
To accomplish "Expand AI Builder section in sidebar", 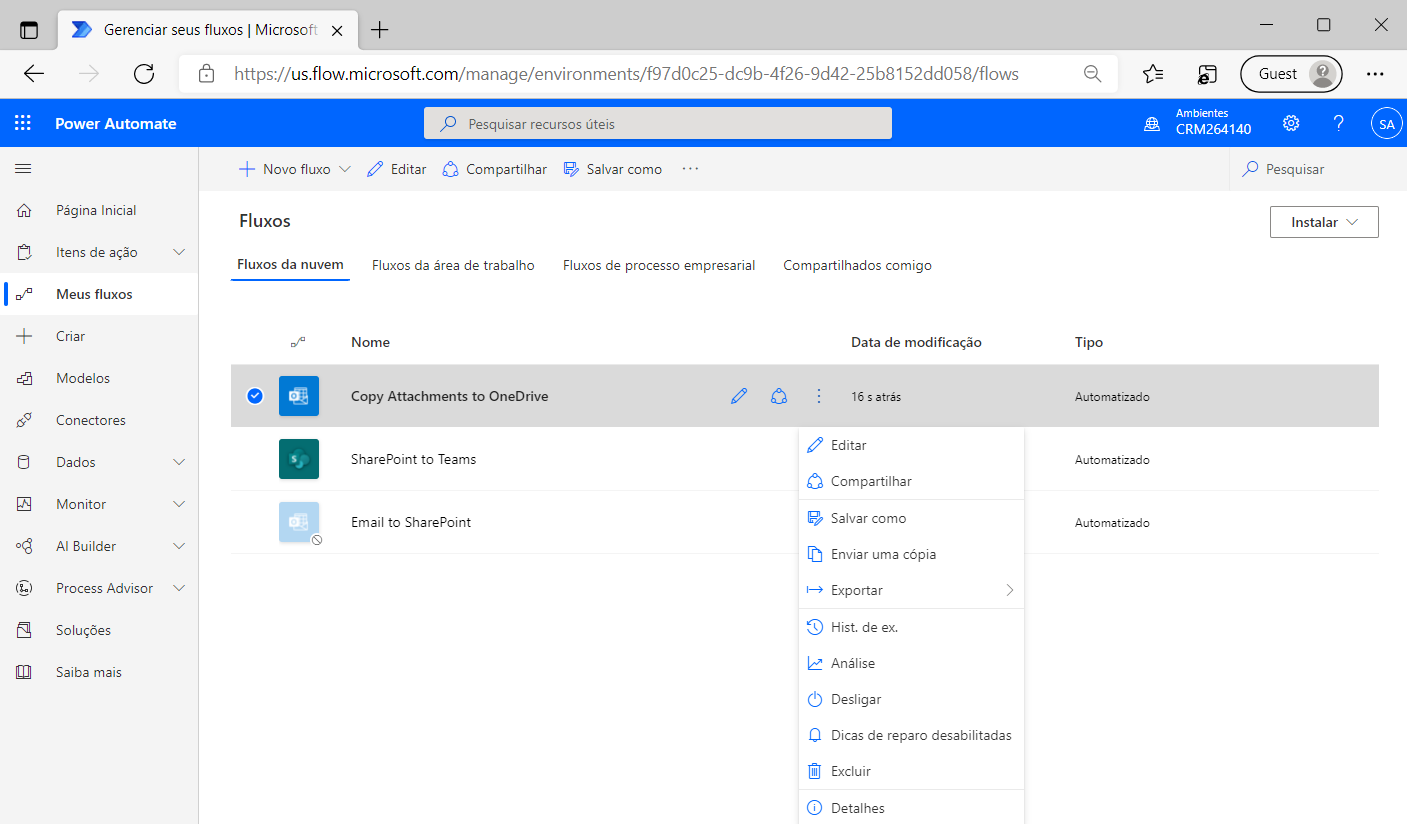I will pos(179,546).
